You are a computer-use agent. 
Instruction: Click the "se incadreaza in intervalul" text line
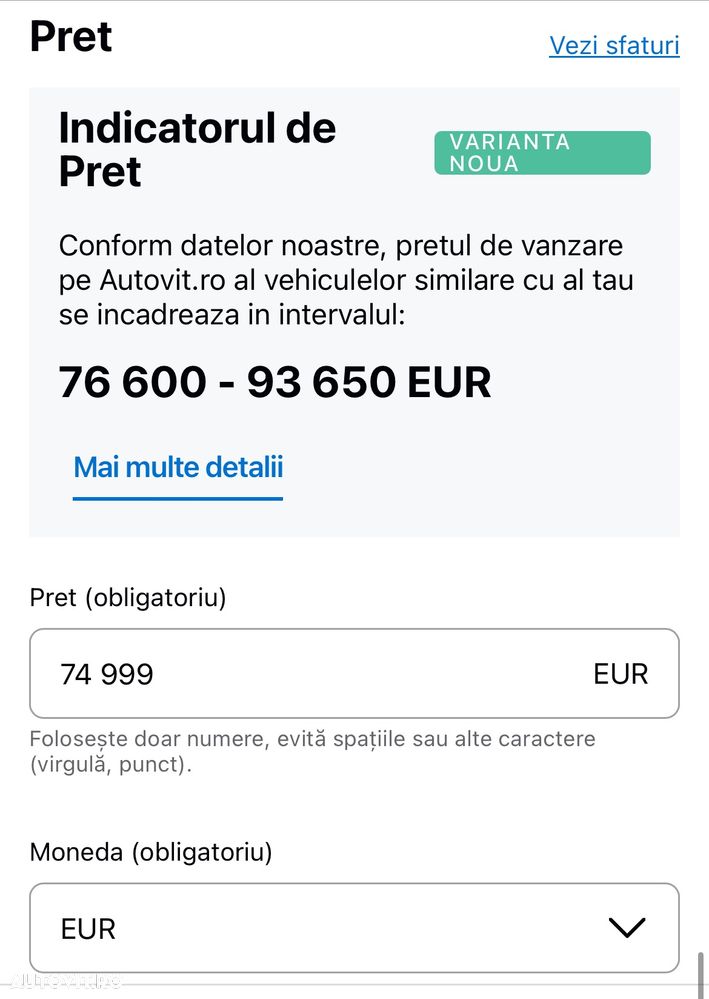tap(232, 316)
